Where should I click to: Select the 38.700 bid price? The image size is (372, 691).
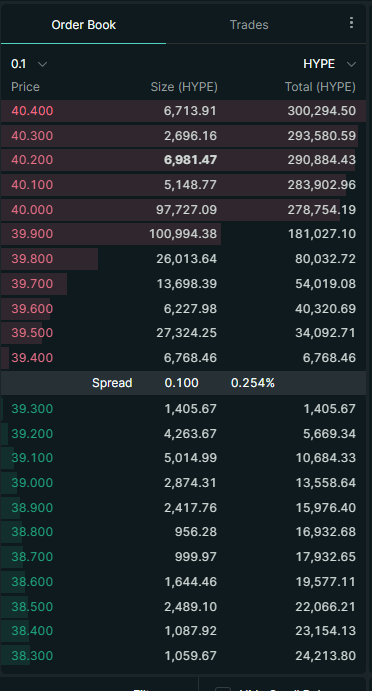(32, 557)
